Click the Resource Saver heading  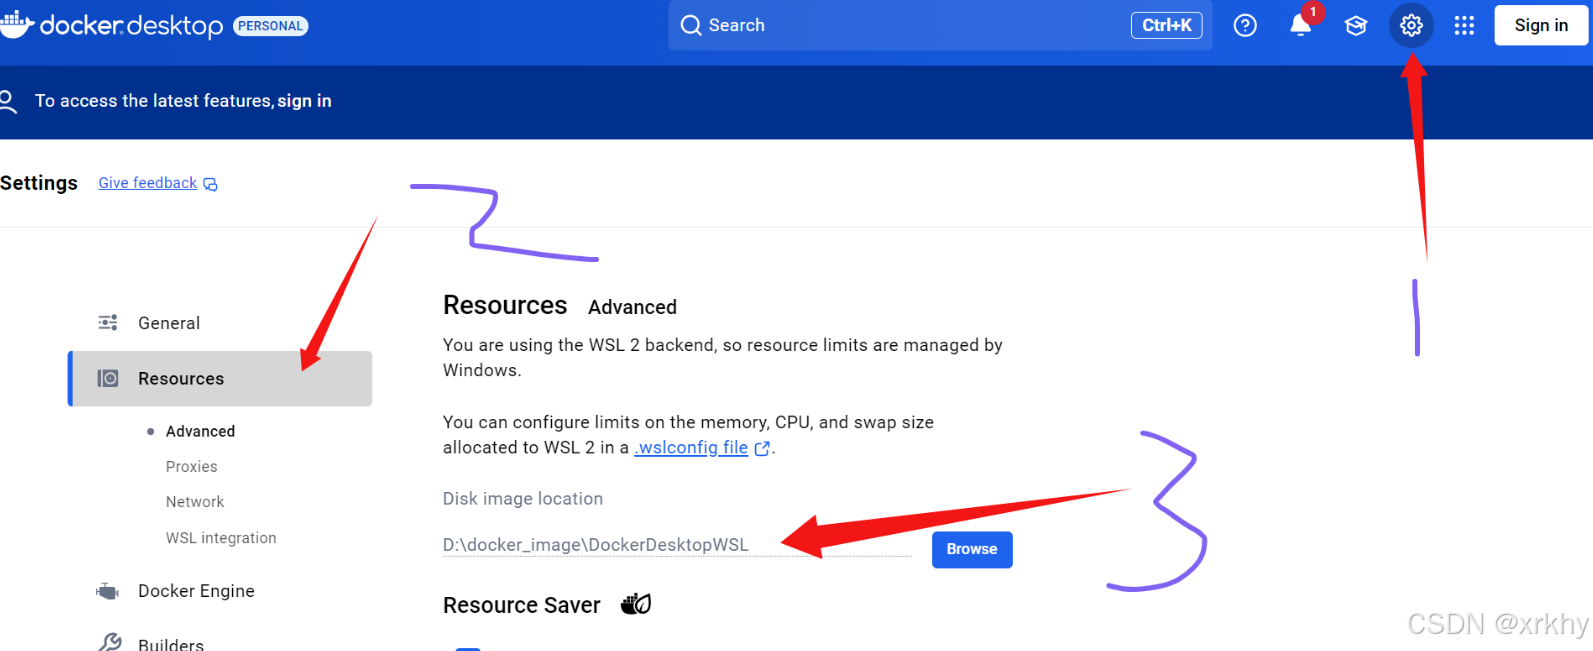pyautogui.click(x=522, y=605)
